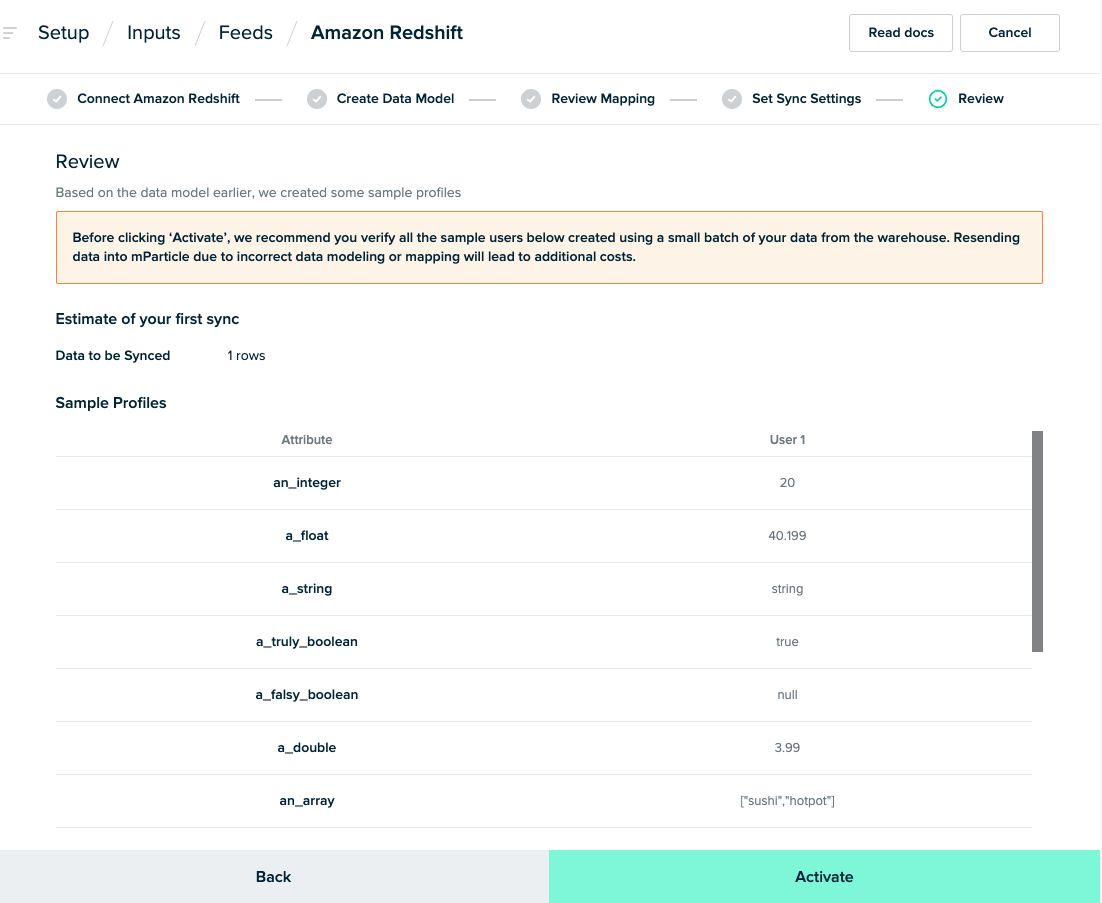The height and width of the screenshot is (903, 1102).
Task: Click the green Review step checkmark icon
Action: pos(938,99)
